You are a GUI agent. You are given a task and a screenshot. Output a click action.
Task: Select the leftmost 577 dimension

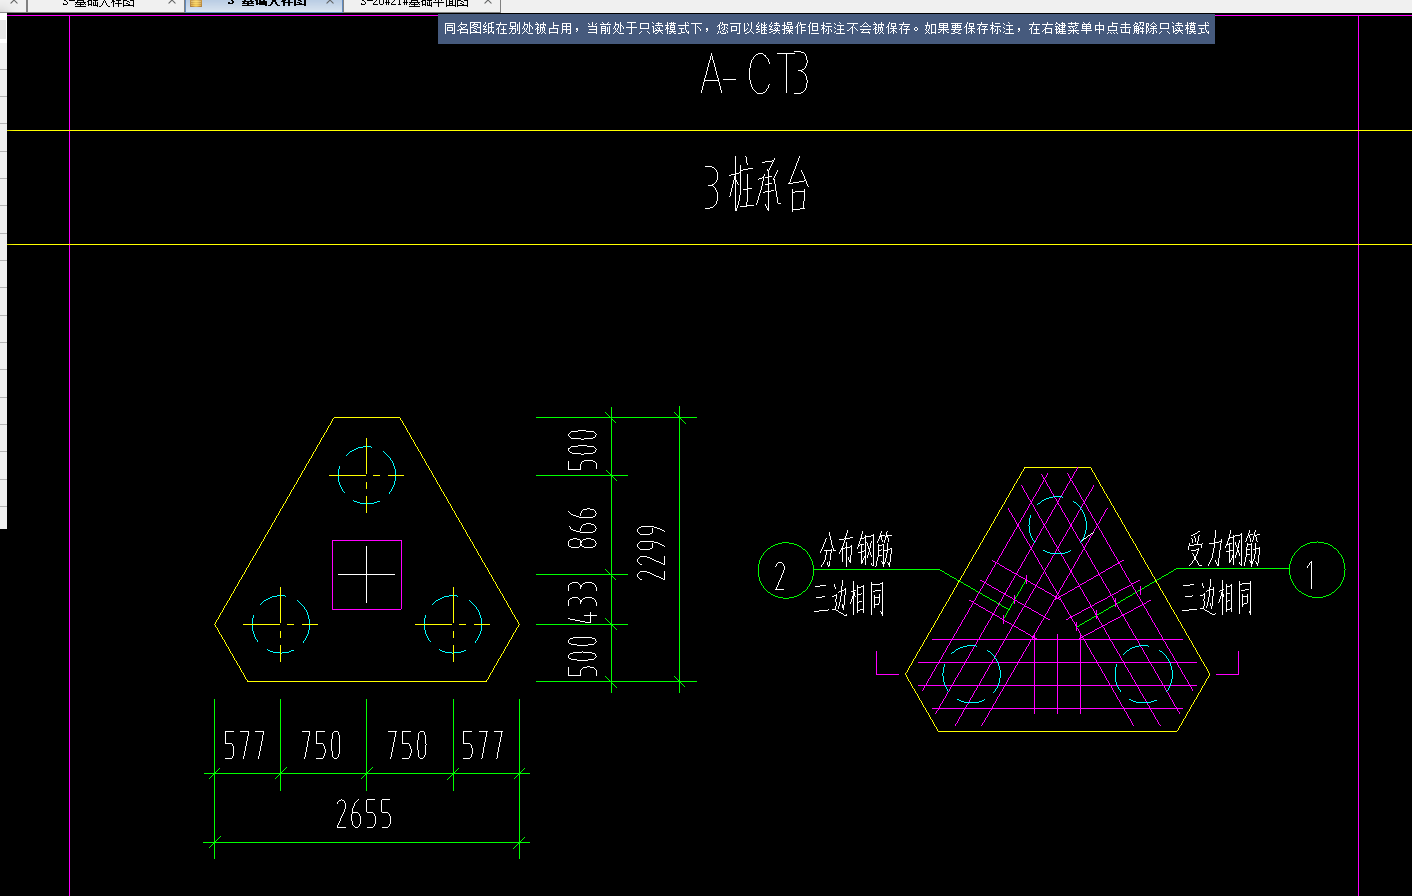[x=244, y=745]
